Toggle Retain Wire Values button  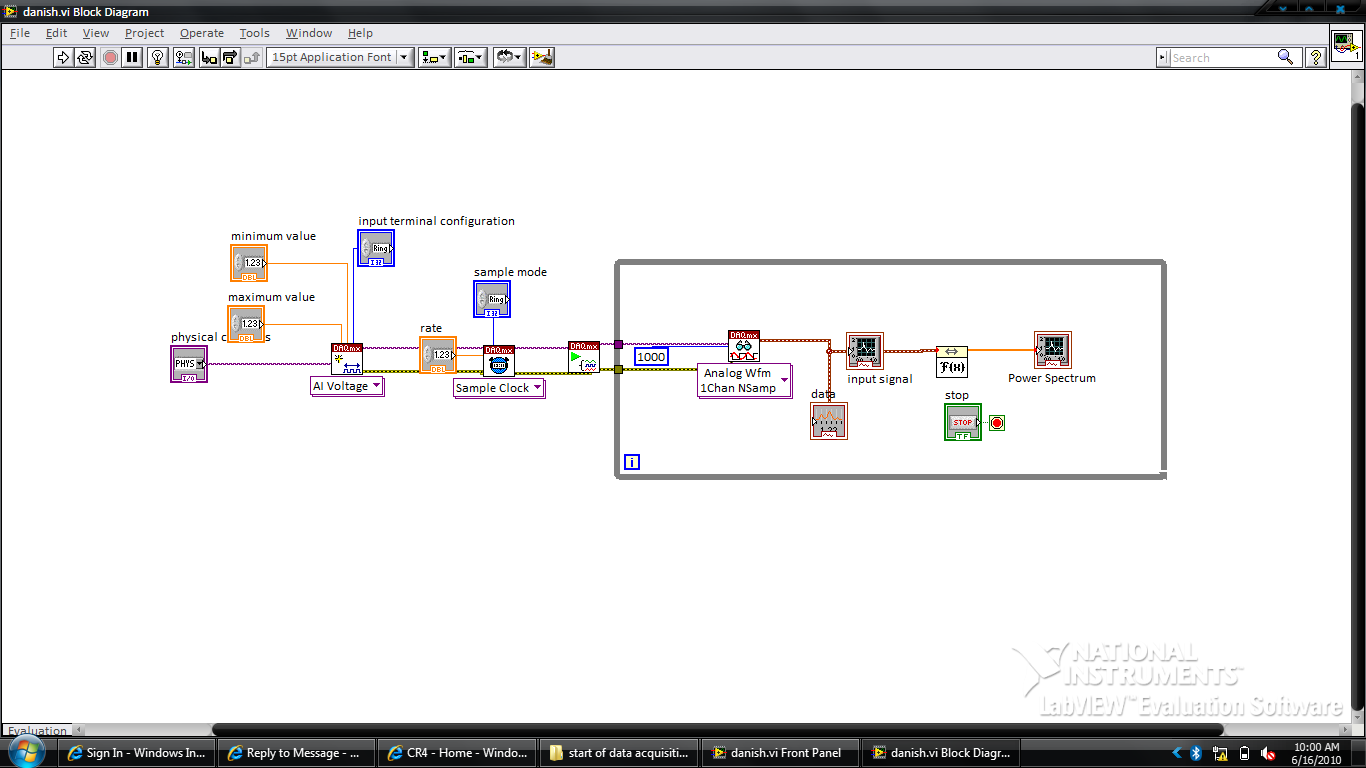tap(184, 57)
